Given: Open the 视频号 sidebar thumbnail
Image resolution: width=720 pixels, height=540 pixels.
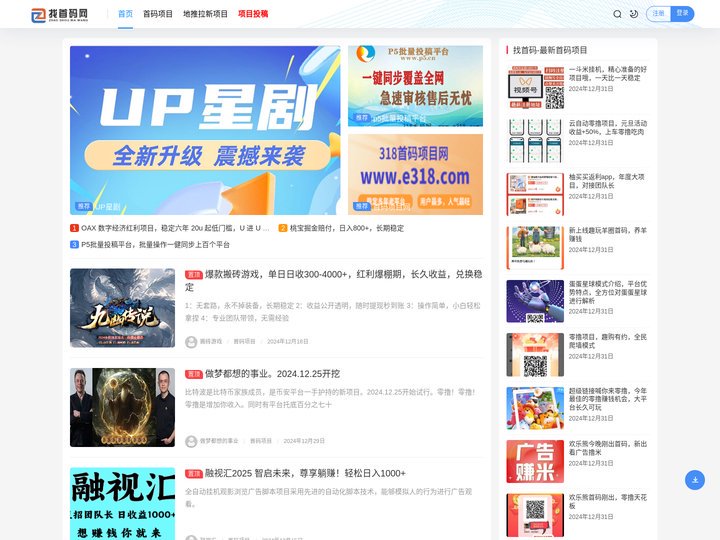Looking at the screenshot, I should coord(535,88).
